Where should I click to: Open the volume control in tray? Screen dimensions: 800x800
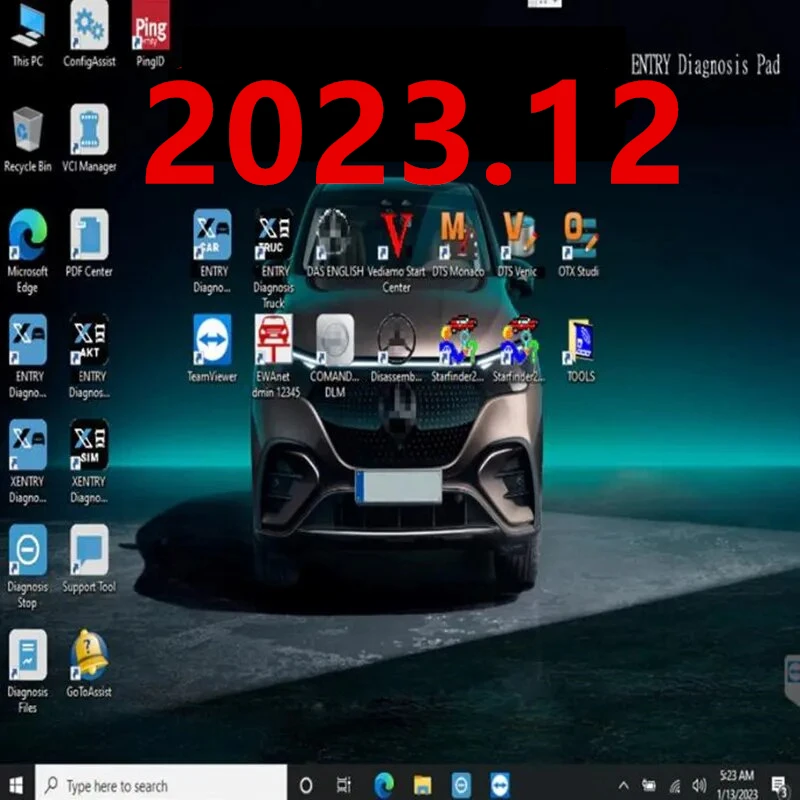(699, 785)
